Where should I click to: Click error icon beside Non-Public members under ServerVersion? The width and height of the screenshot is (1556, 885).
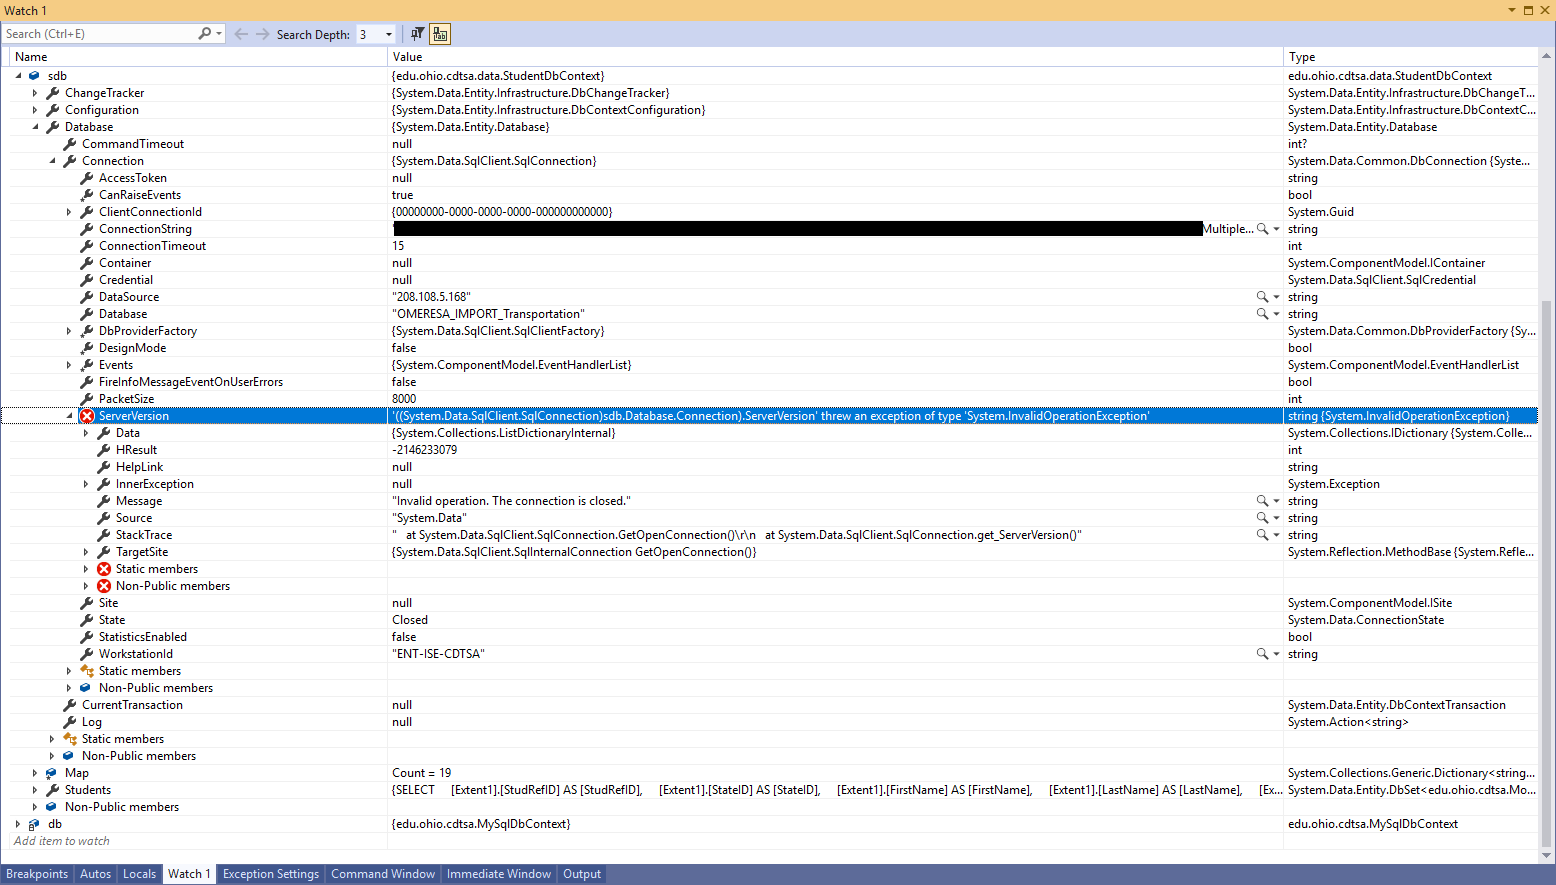pyautogui.click(x=104, y=586)
